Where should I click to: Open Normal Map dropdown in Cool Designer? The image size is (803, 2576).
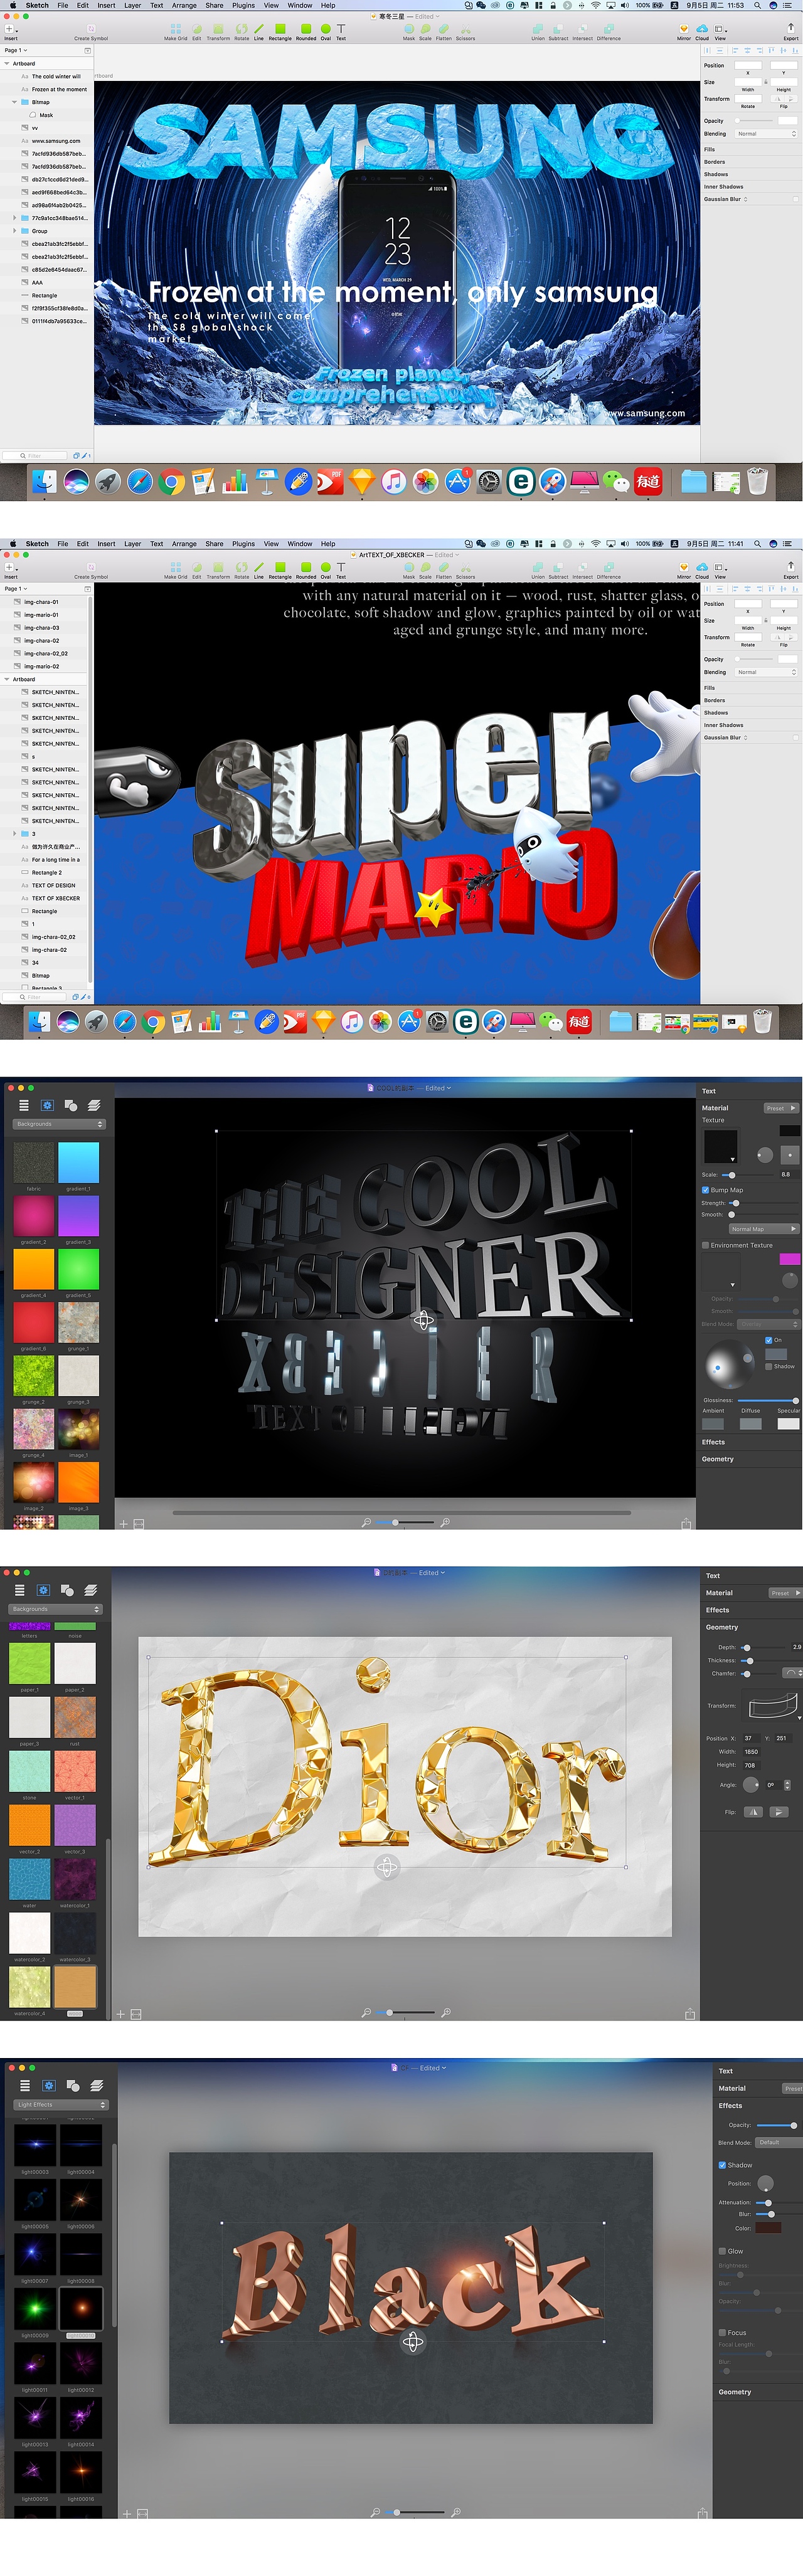point(764,1229)
